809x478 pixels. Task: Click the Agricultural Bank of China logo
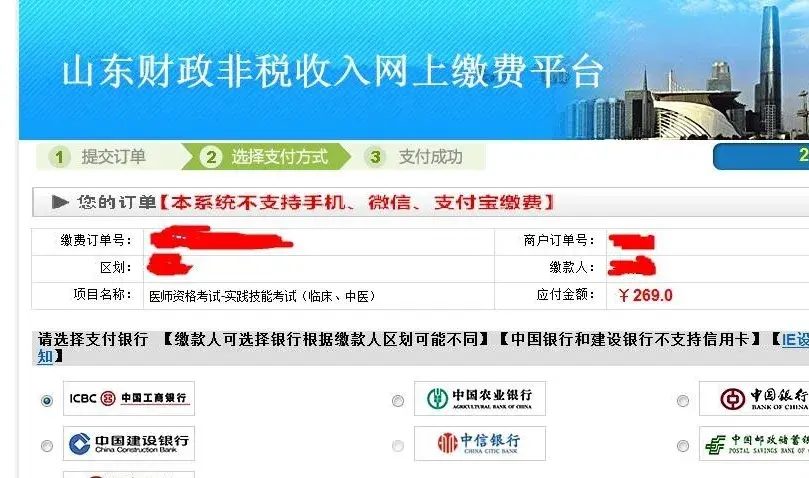pyautogui.click(x=480, y=398)
